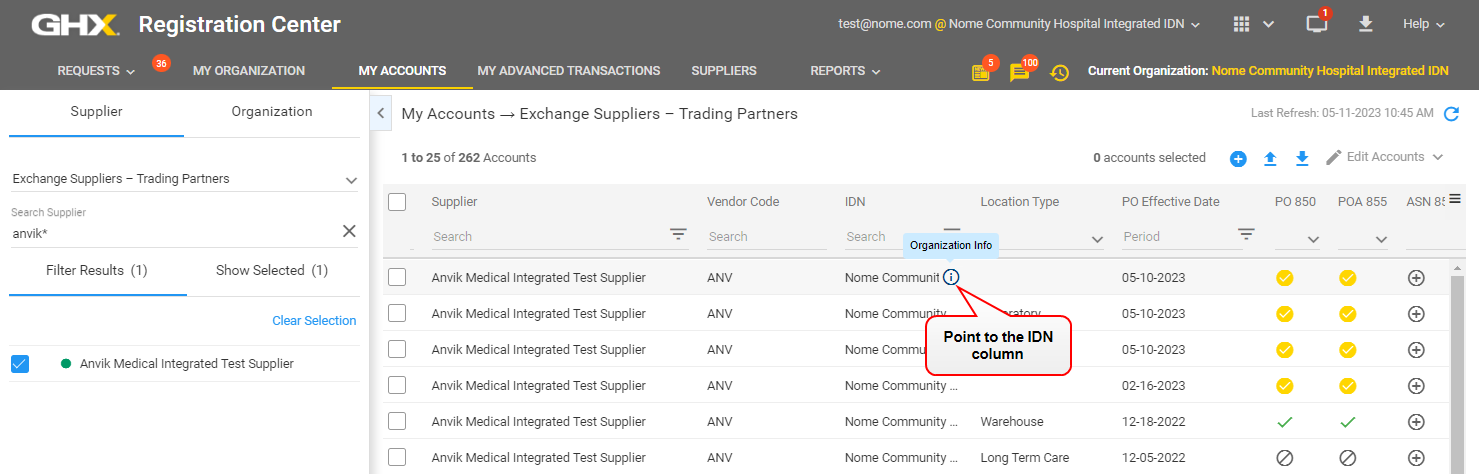The height and width of the screenshot is (474, 1479).
Task: Click the download icon above the accounts table
Action: [1302, 158]
